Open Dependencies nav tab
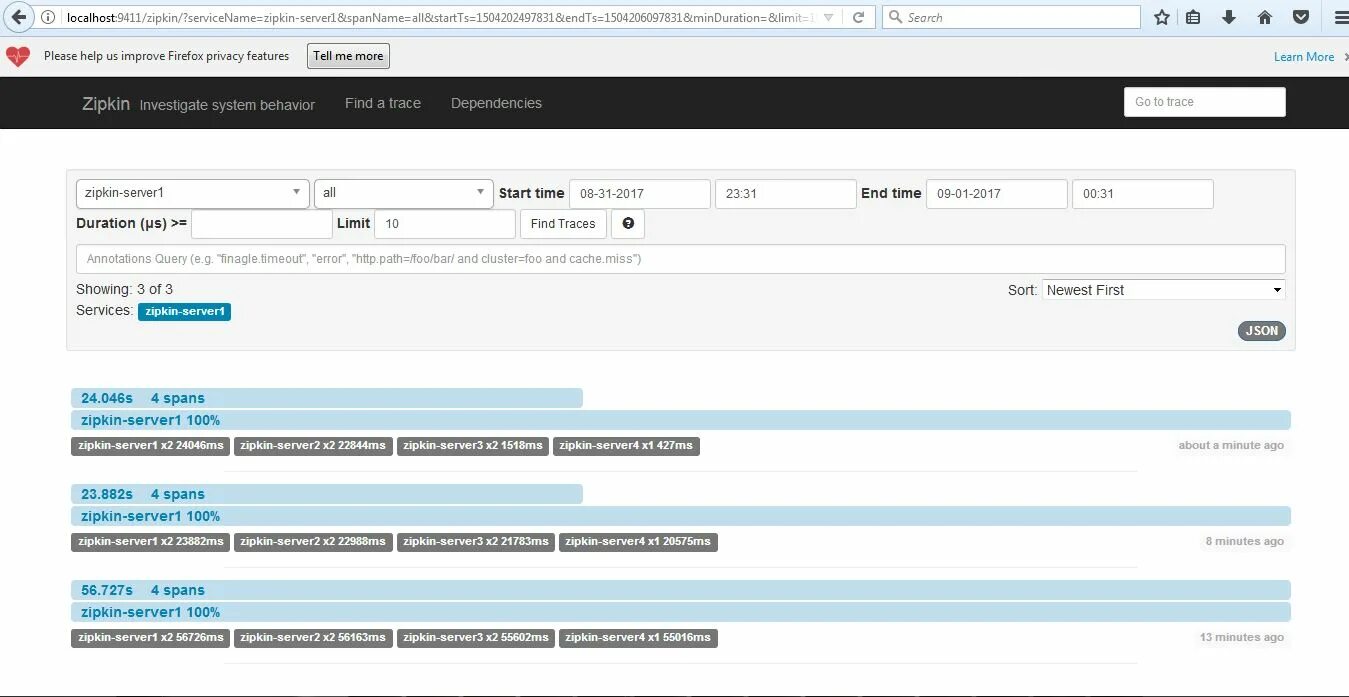 [496, 103]
